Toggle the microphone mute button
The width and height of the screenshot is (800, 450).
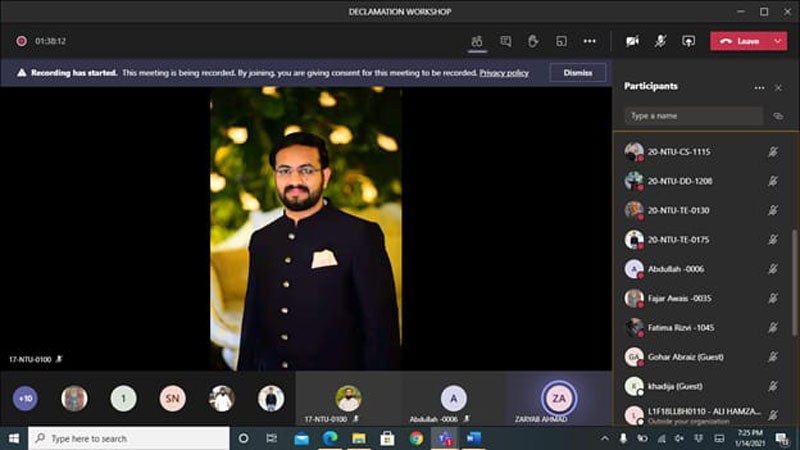click(x=660, y=41)
